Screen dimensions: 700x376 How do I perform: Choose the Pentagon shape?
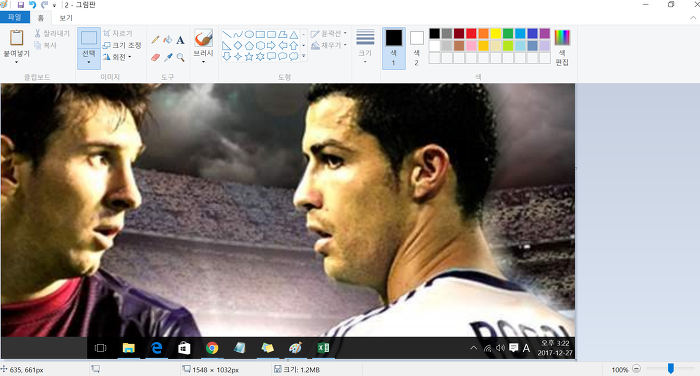[x=249, y=46]
